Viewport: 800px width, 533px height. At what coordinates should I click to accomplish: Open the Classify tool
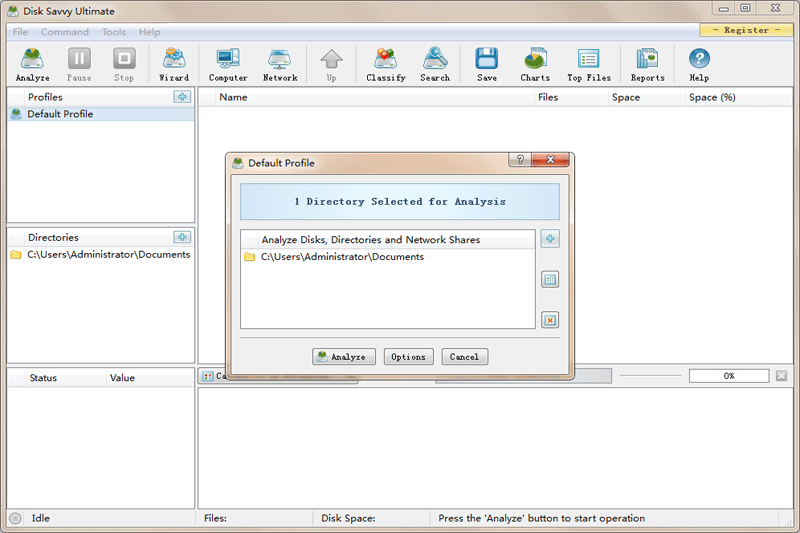click(386, 64)
